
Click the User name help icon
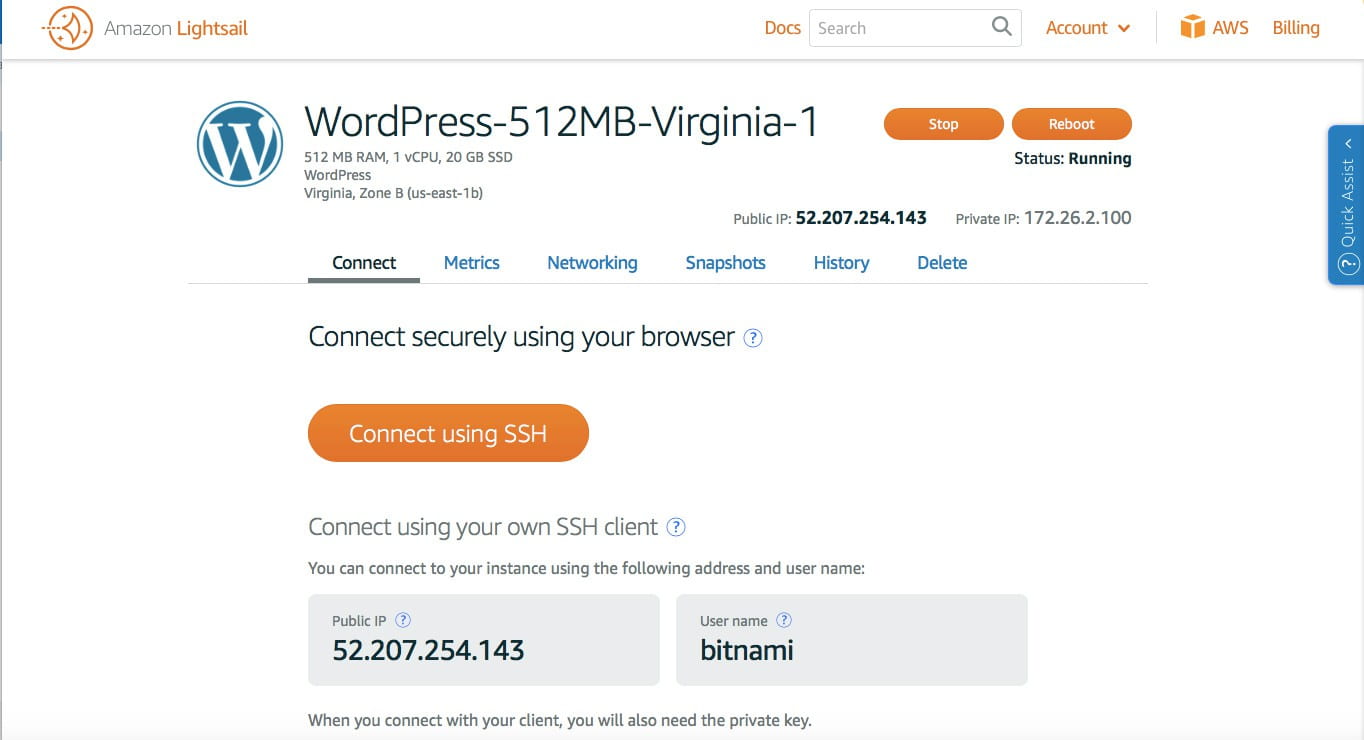click(785, 620)
